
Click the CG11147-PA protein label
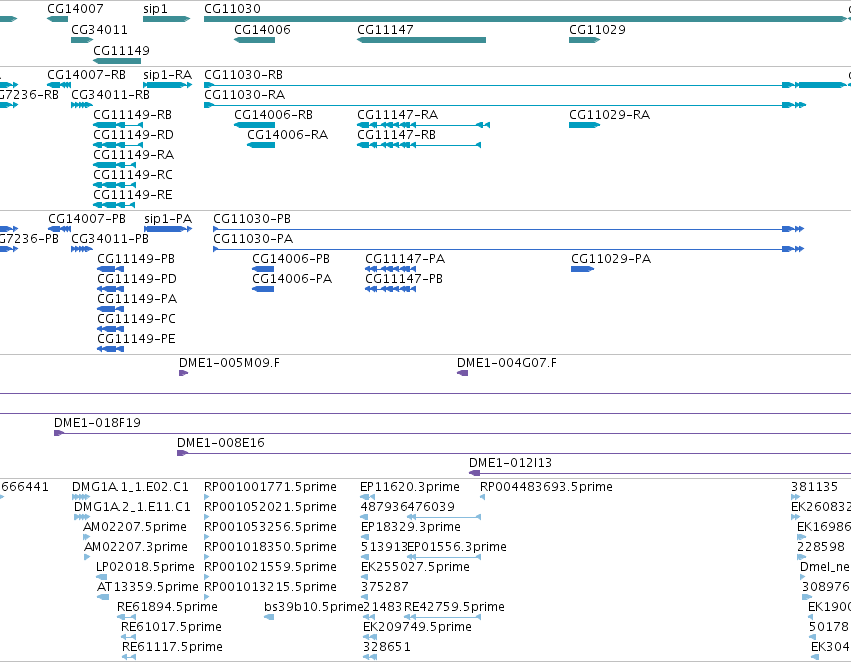point(405,259)
